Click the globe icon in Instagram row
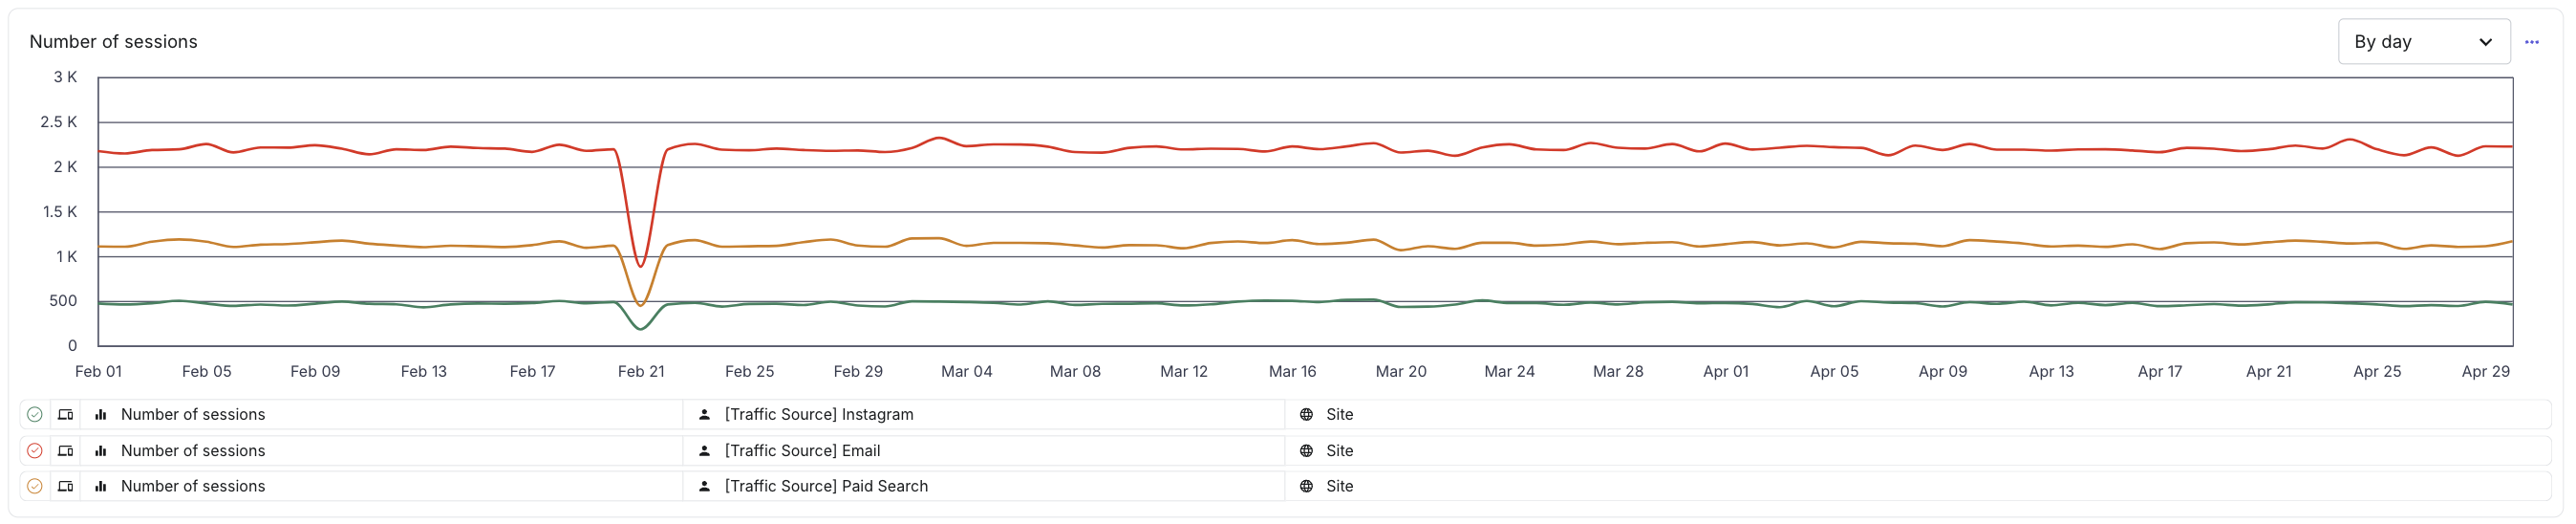Image resolution: width=2576 pixels, height=524 pixels. [1306, 414]
